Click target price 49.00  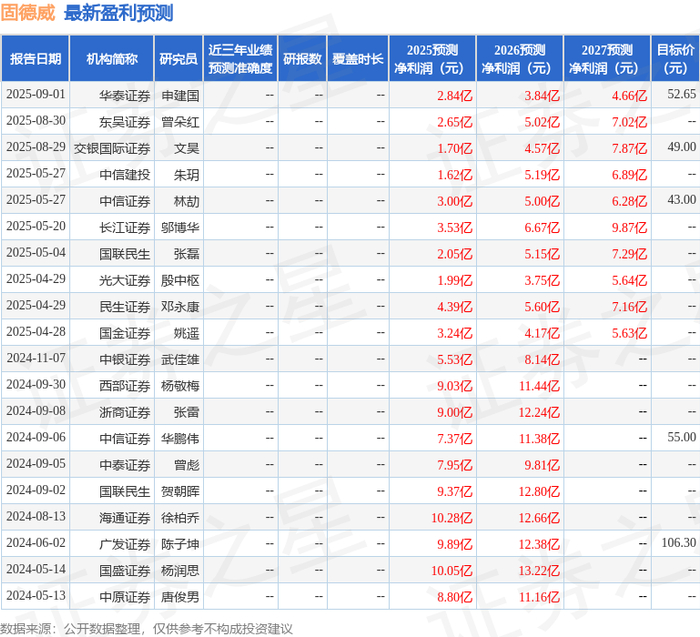point(682,147)
